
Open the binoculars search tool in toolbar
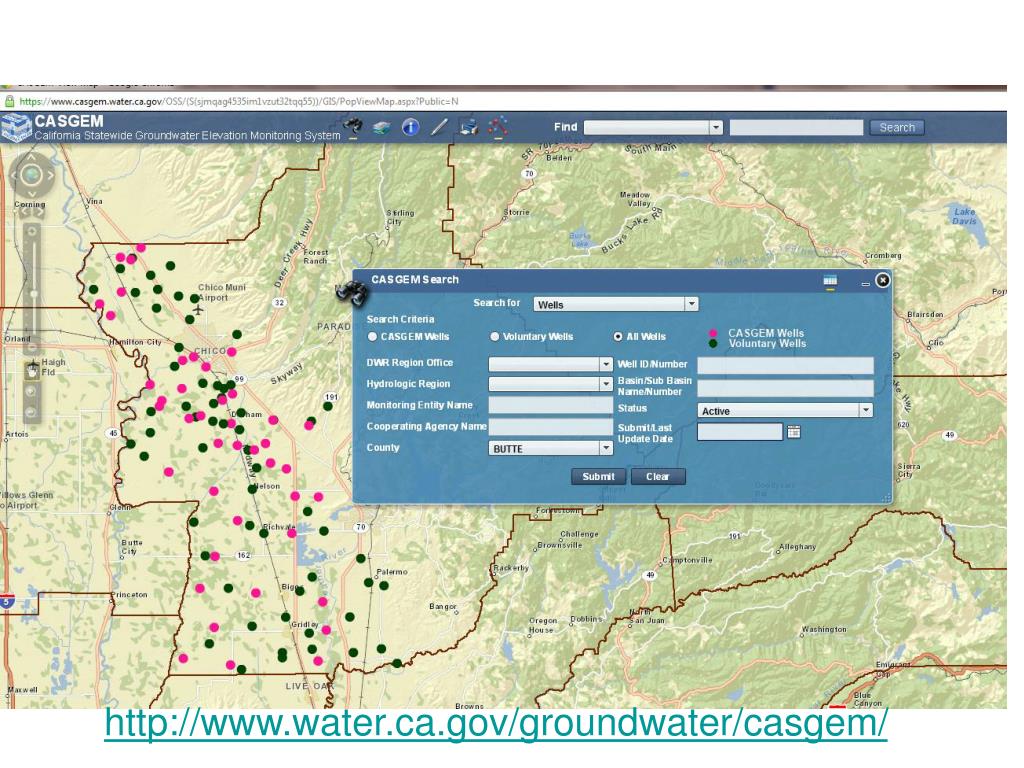click(354, 125)
